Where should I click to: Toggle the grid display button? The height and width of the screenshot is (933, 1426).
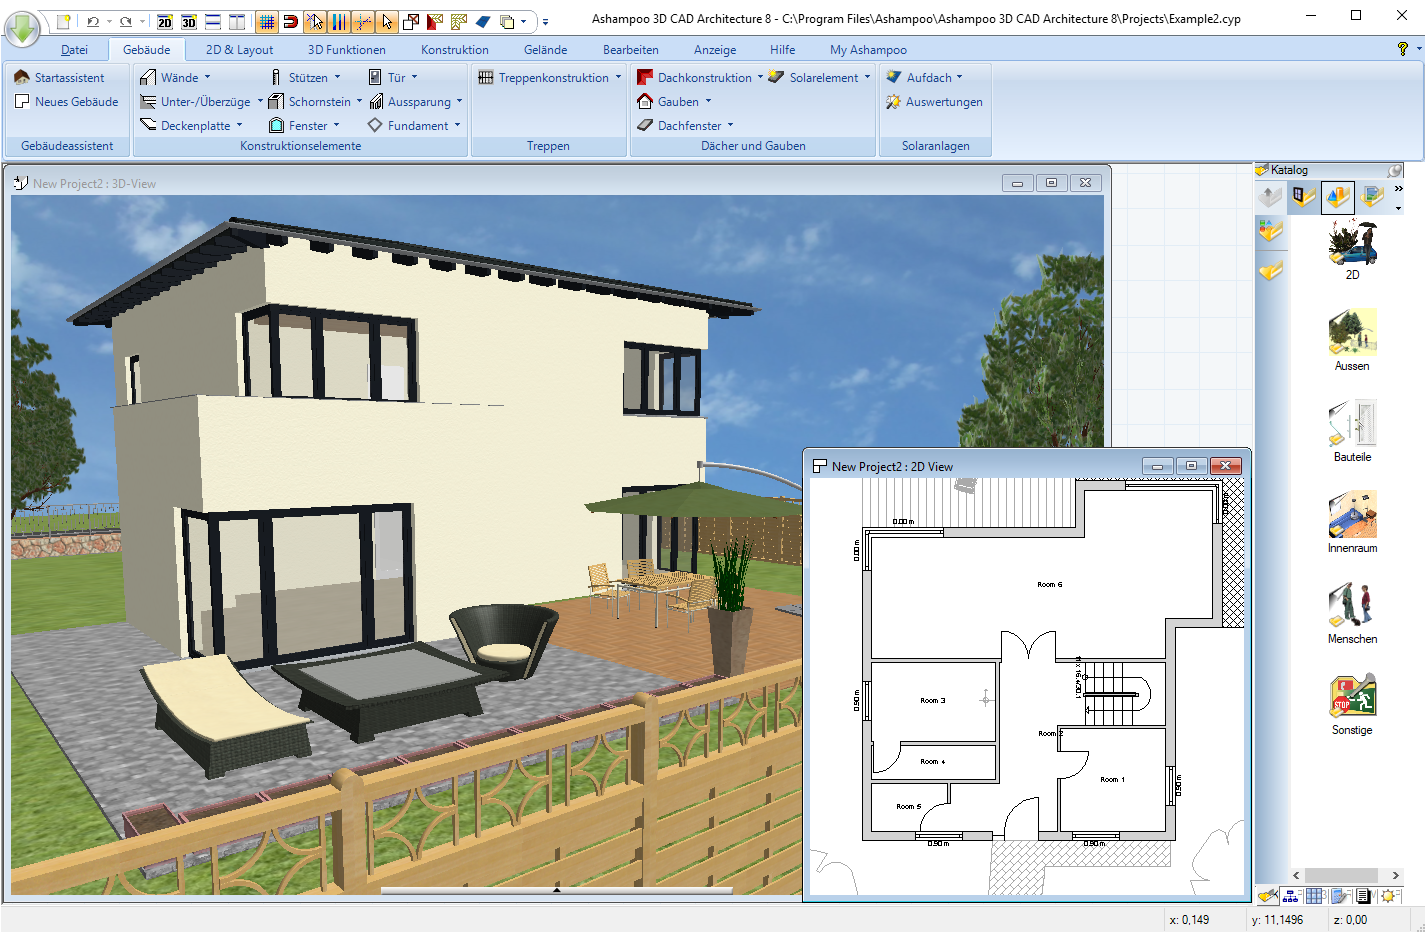click(266, 21)
